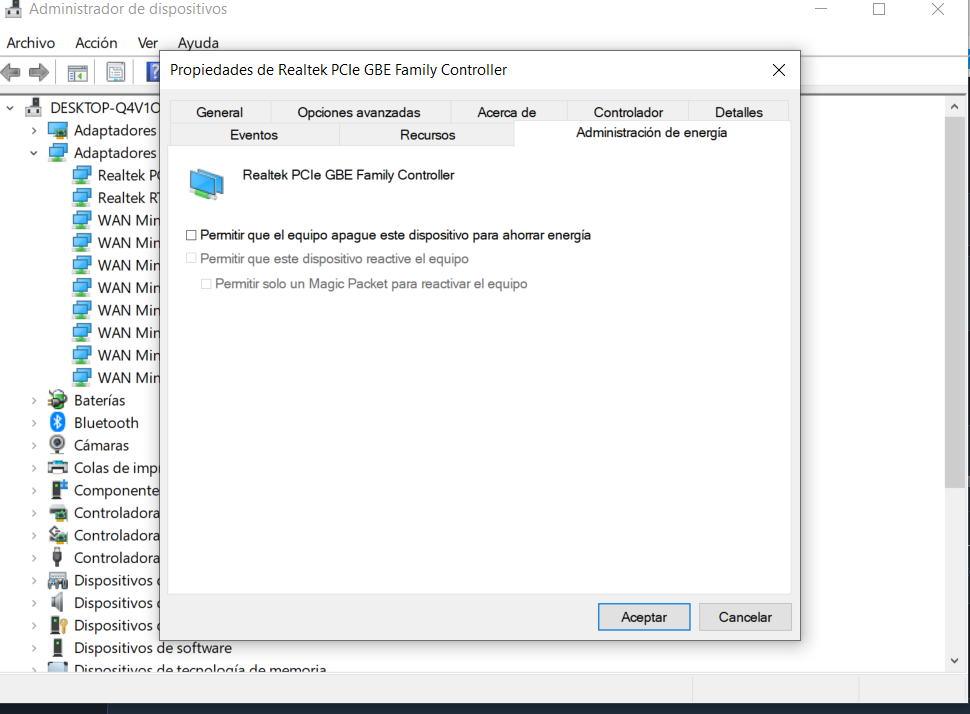The height and width of the screenshot is (714, 970).
Task: Select 'Dispositivos de software' tree item
Action: (153, 648)
